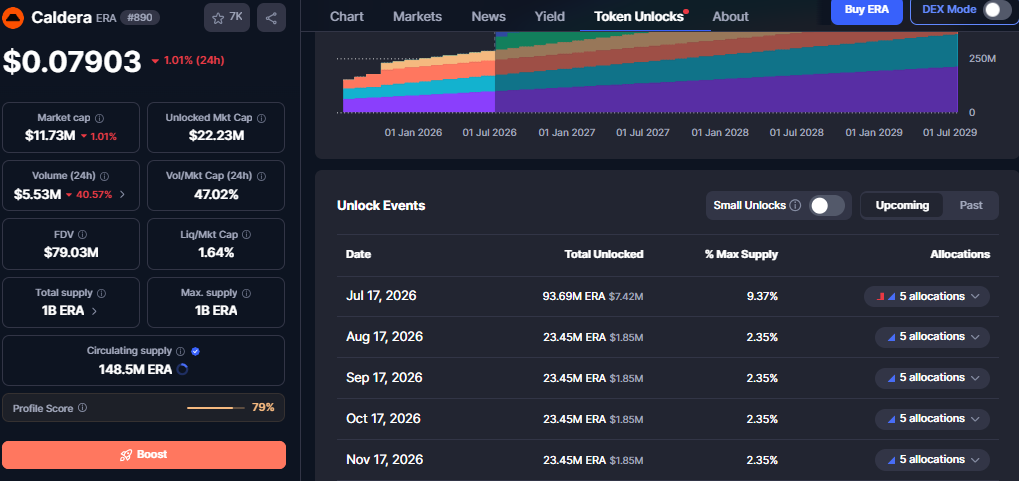Show Profile Score info icon
Image resolution: width=1019 pixels, height=481 pixels.
(x=83, y=408)
